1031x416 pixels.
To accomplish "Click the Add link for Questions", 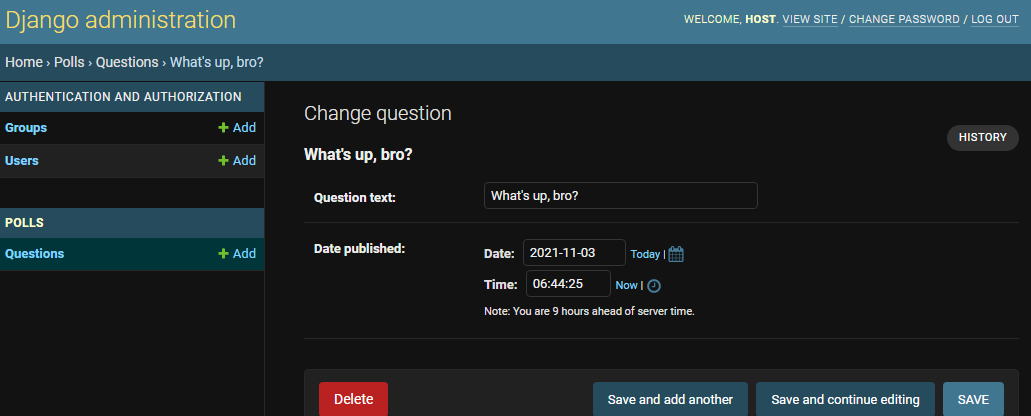I will coord(237,254).
